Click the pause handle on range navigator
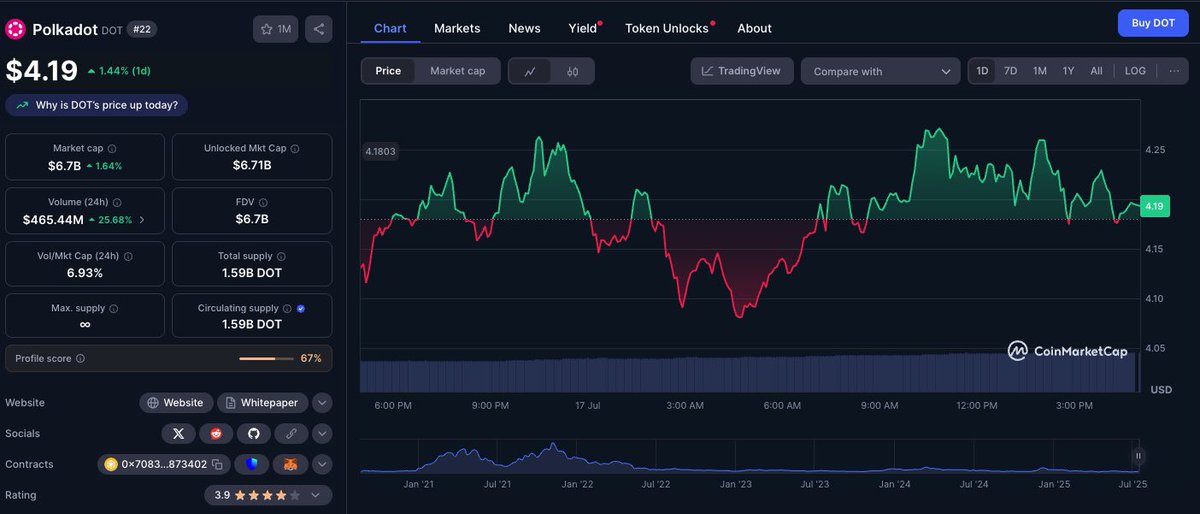 (x=1138, y=456)
